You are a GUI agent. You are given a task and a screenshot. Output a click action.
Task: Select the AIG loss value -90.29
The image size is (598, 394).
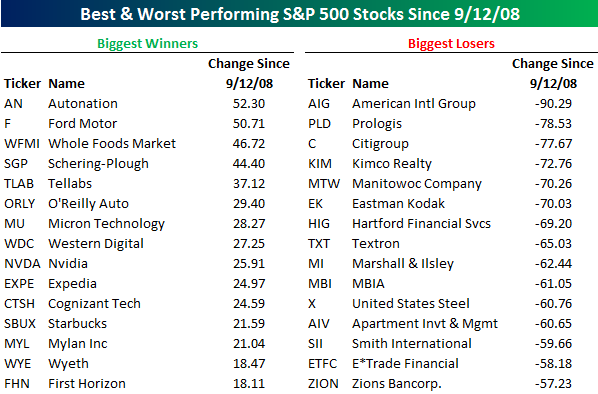point(553,103)
